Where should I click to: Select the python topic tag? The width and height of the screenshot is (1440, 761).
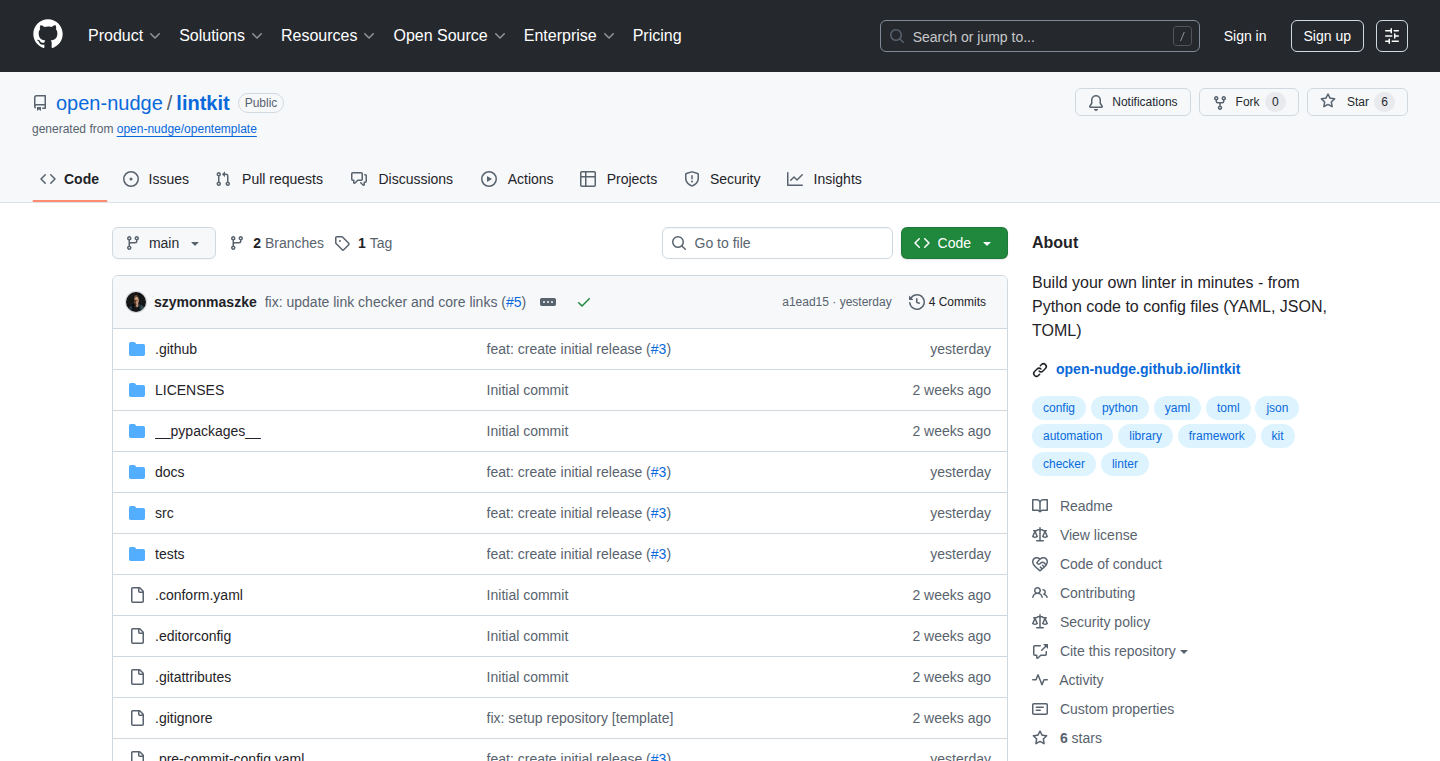point(1120,408)
